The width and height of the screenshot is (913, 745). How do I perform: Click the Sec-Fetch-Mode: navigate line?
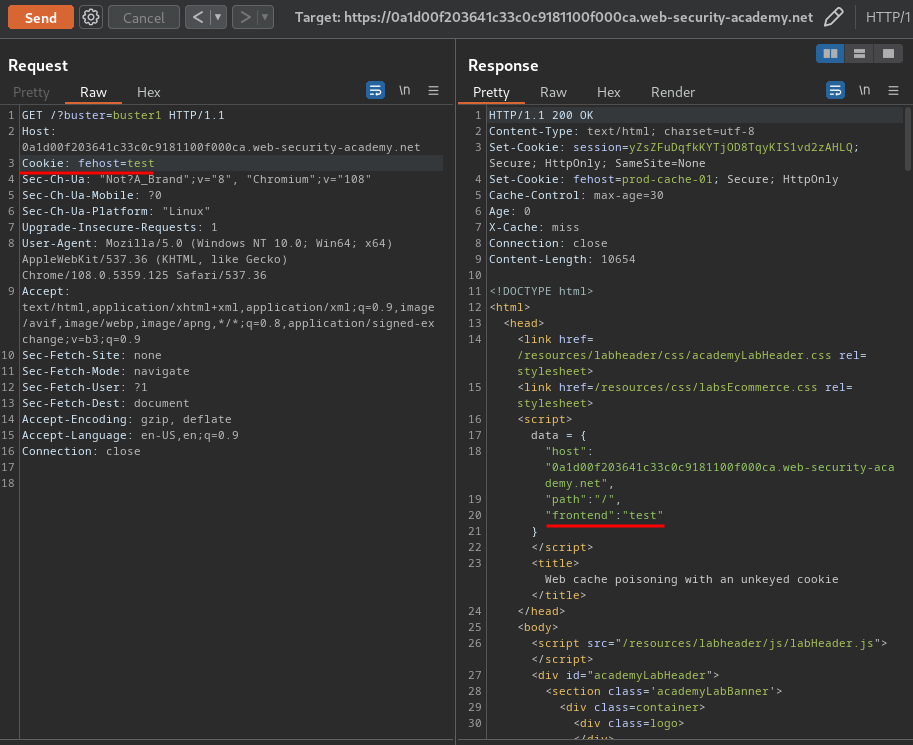click(x=105, y=371)
